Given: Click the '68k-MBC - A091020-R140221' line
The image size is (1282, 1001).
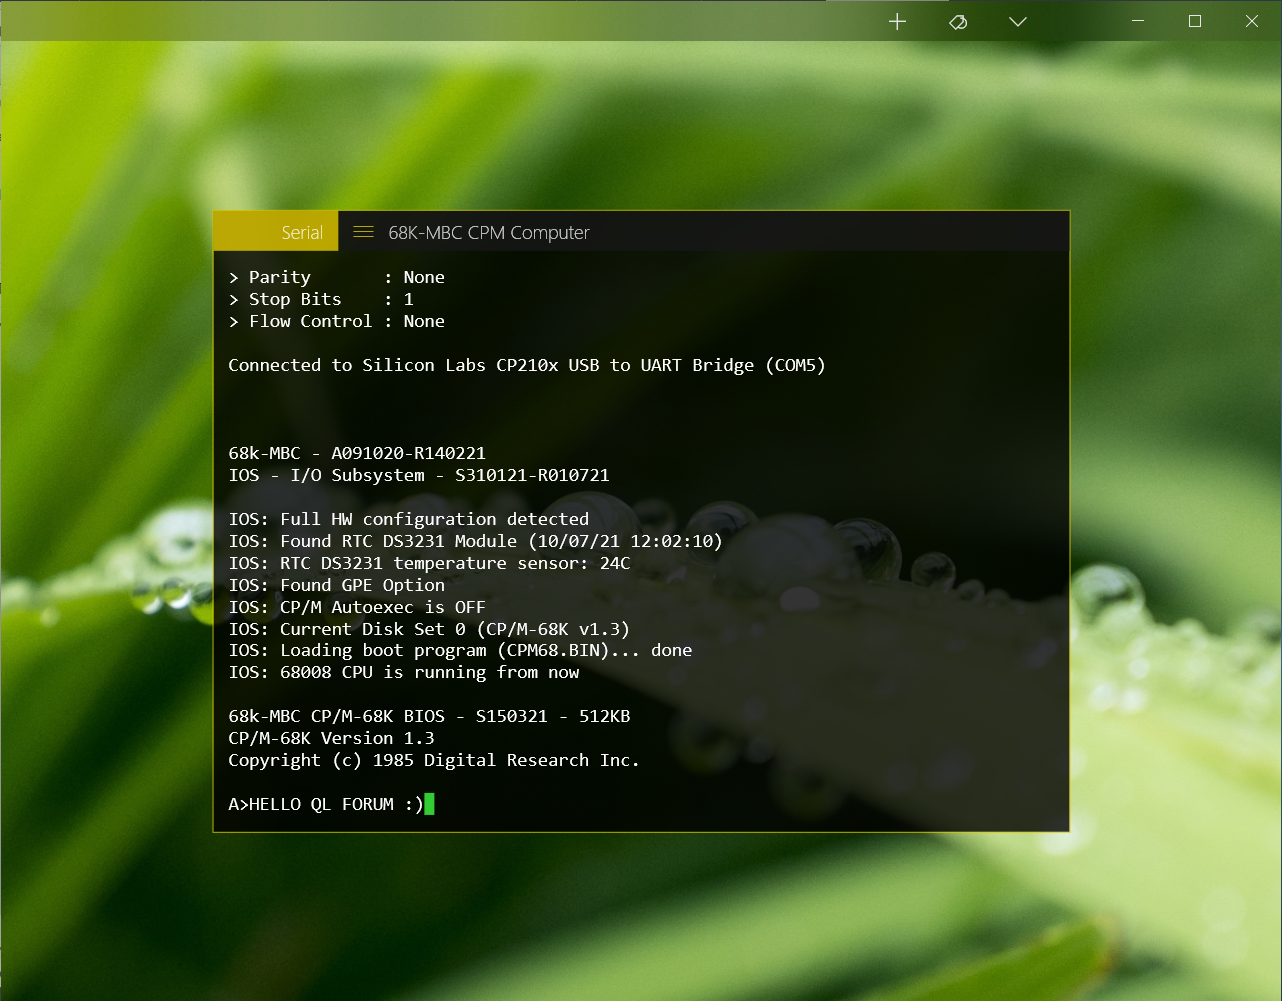Looking at the screenshot, I should [x=357, y=453].
